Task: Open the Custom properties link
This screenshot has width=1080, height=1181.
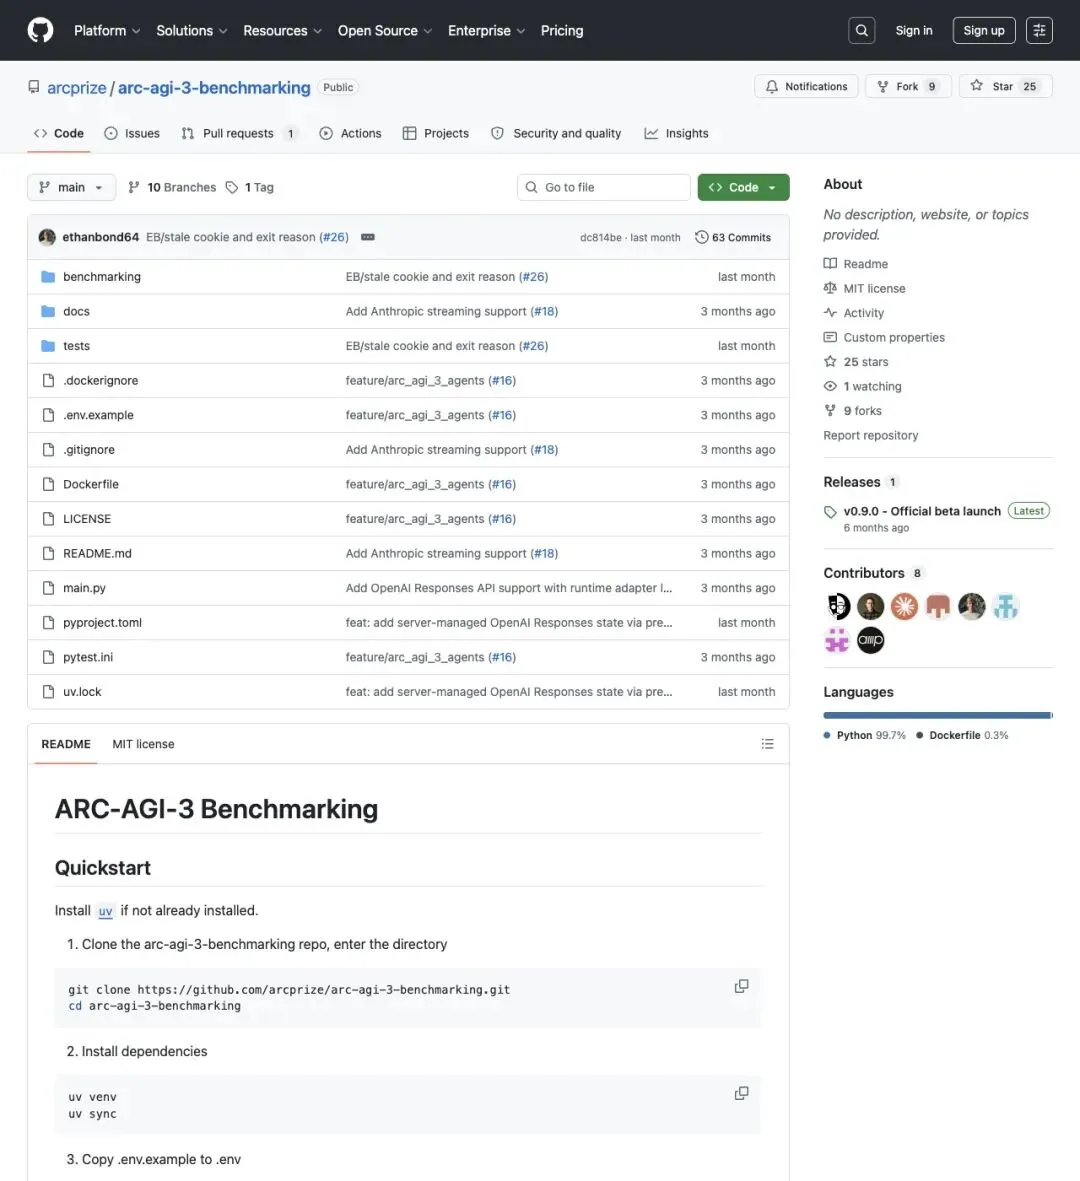Action: [894, 337]
